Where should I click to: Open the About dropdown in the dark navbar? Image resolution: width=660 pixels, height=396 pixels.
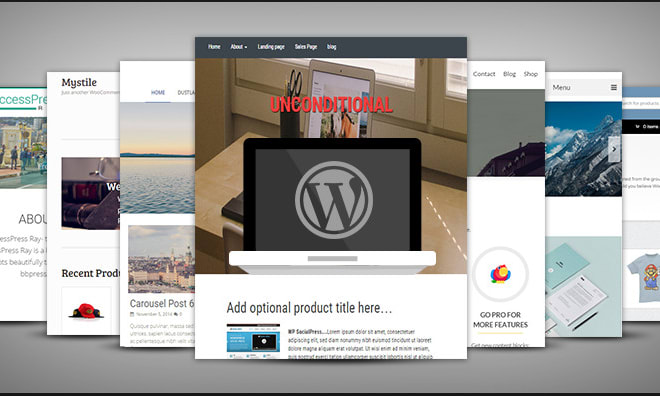(239, 47)
